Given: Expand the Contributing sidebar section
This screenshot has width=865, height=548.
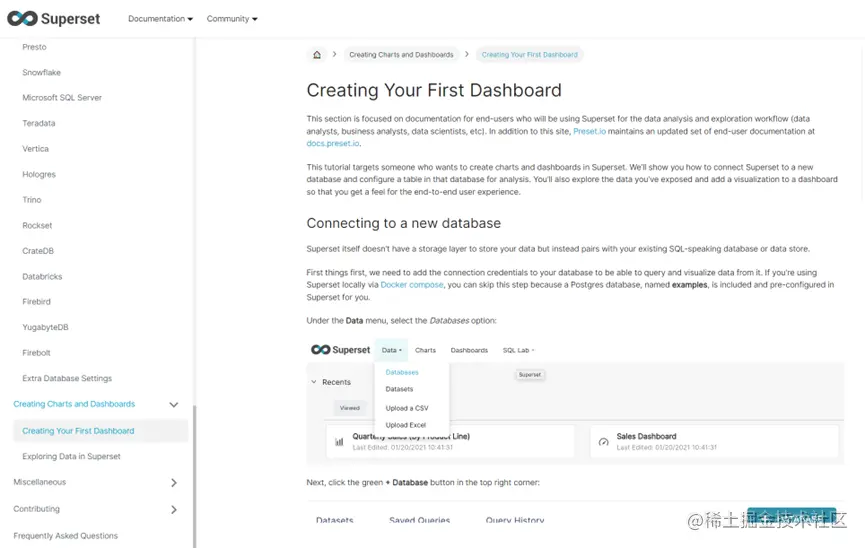Looking at the screenshot, I should (x=174, y=509).
